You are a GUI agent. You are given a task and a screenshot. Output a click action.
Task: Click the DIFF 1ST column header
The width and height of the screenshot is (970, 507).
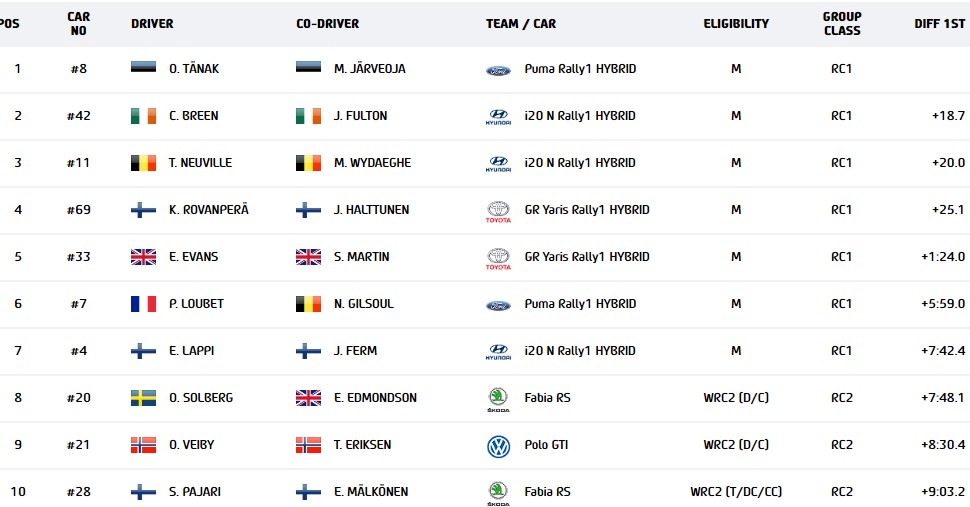click(939, 24)
